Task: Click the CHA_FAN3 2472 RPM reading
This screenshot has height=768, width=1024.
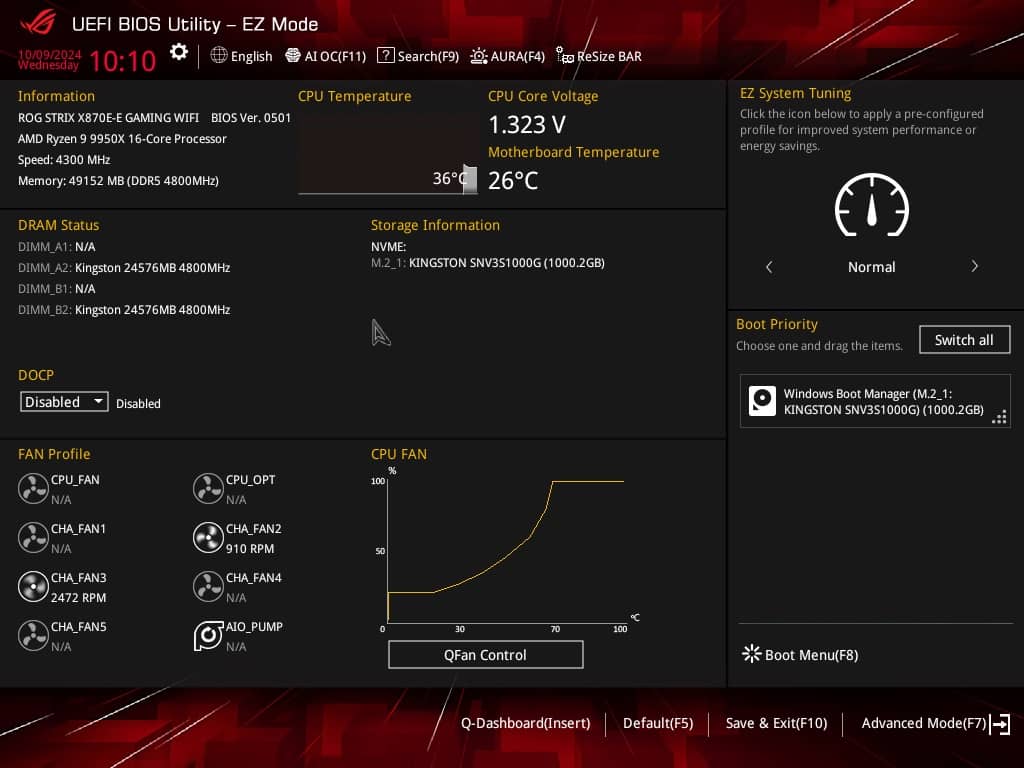Action: 78,598
